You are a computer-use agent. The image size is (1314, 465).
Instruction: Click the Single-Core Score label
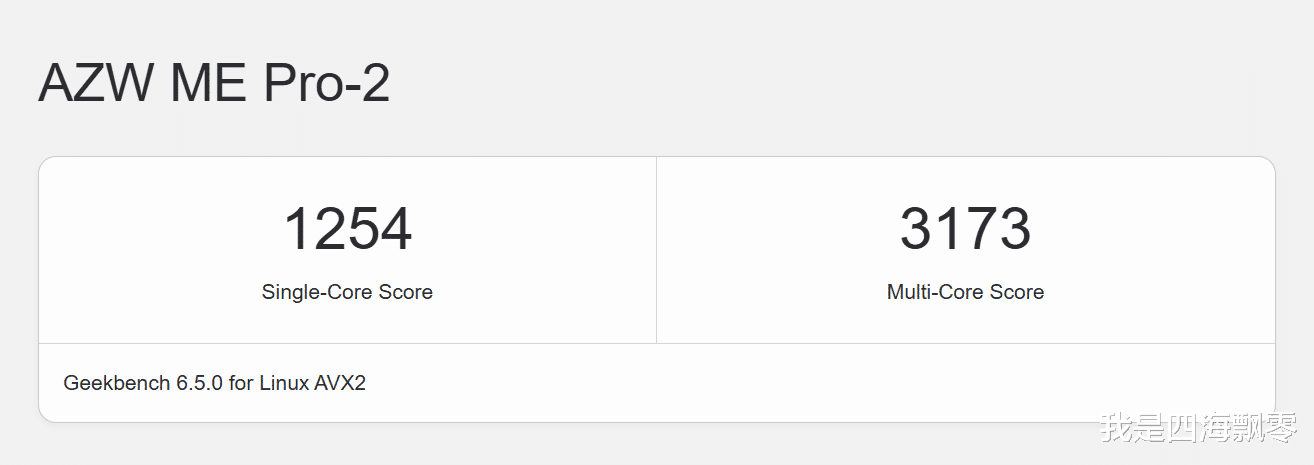(x=347, y=292)
